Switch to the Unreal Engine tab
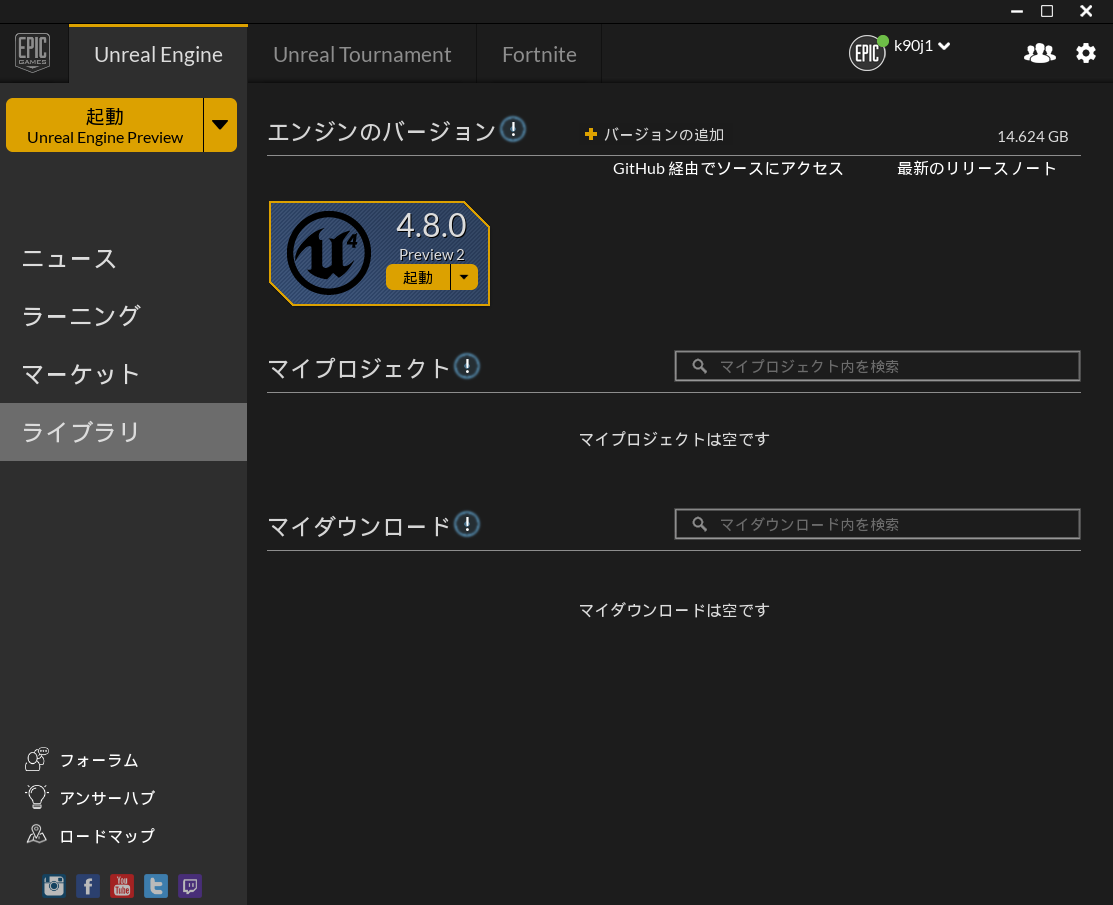 [x=158, y=55]
